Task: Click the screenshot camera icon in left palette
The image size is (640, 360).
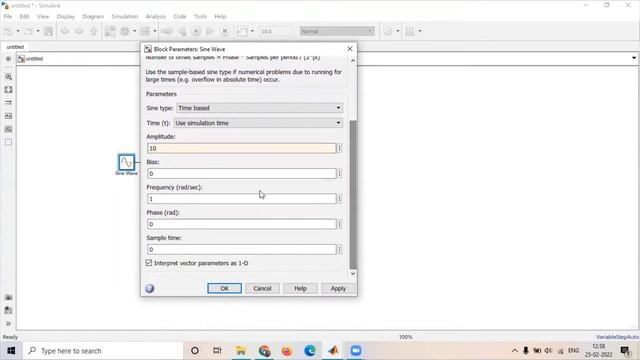Action: point(9,297)
